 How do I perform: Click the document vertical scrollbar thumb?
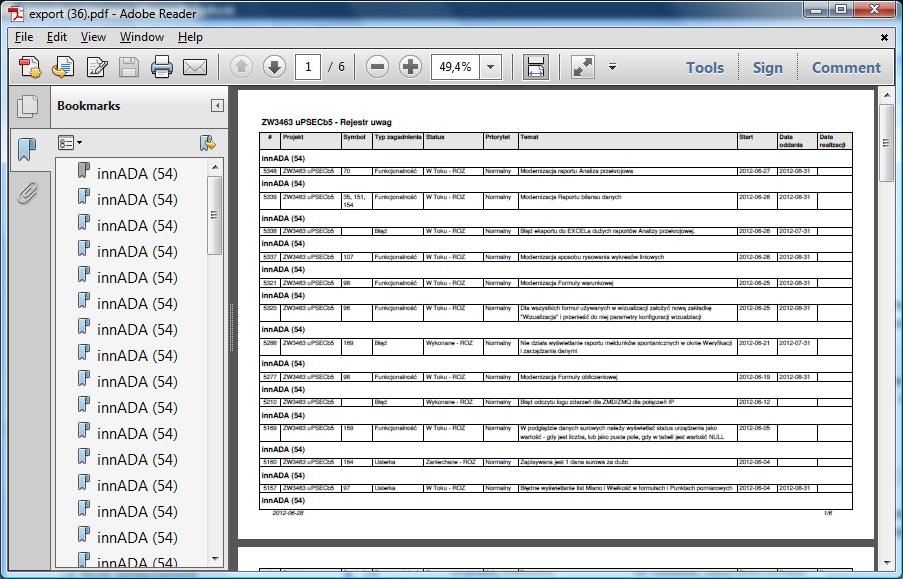[886, 143]
